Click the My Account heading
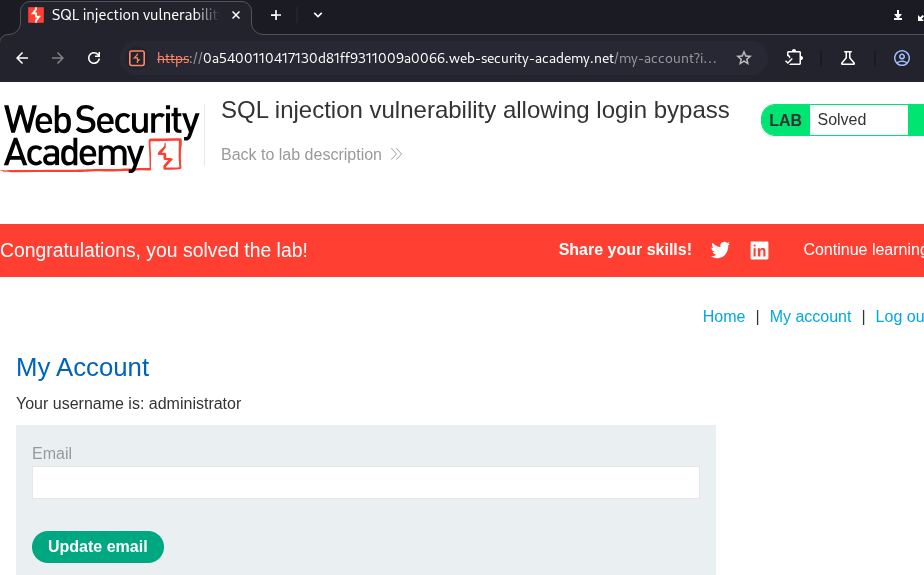The image size is (924, 575). [82, 368]
